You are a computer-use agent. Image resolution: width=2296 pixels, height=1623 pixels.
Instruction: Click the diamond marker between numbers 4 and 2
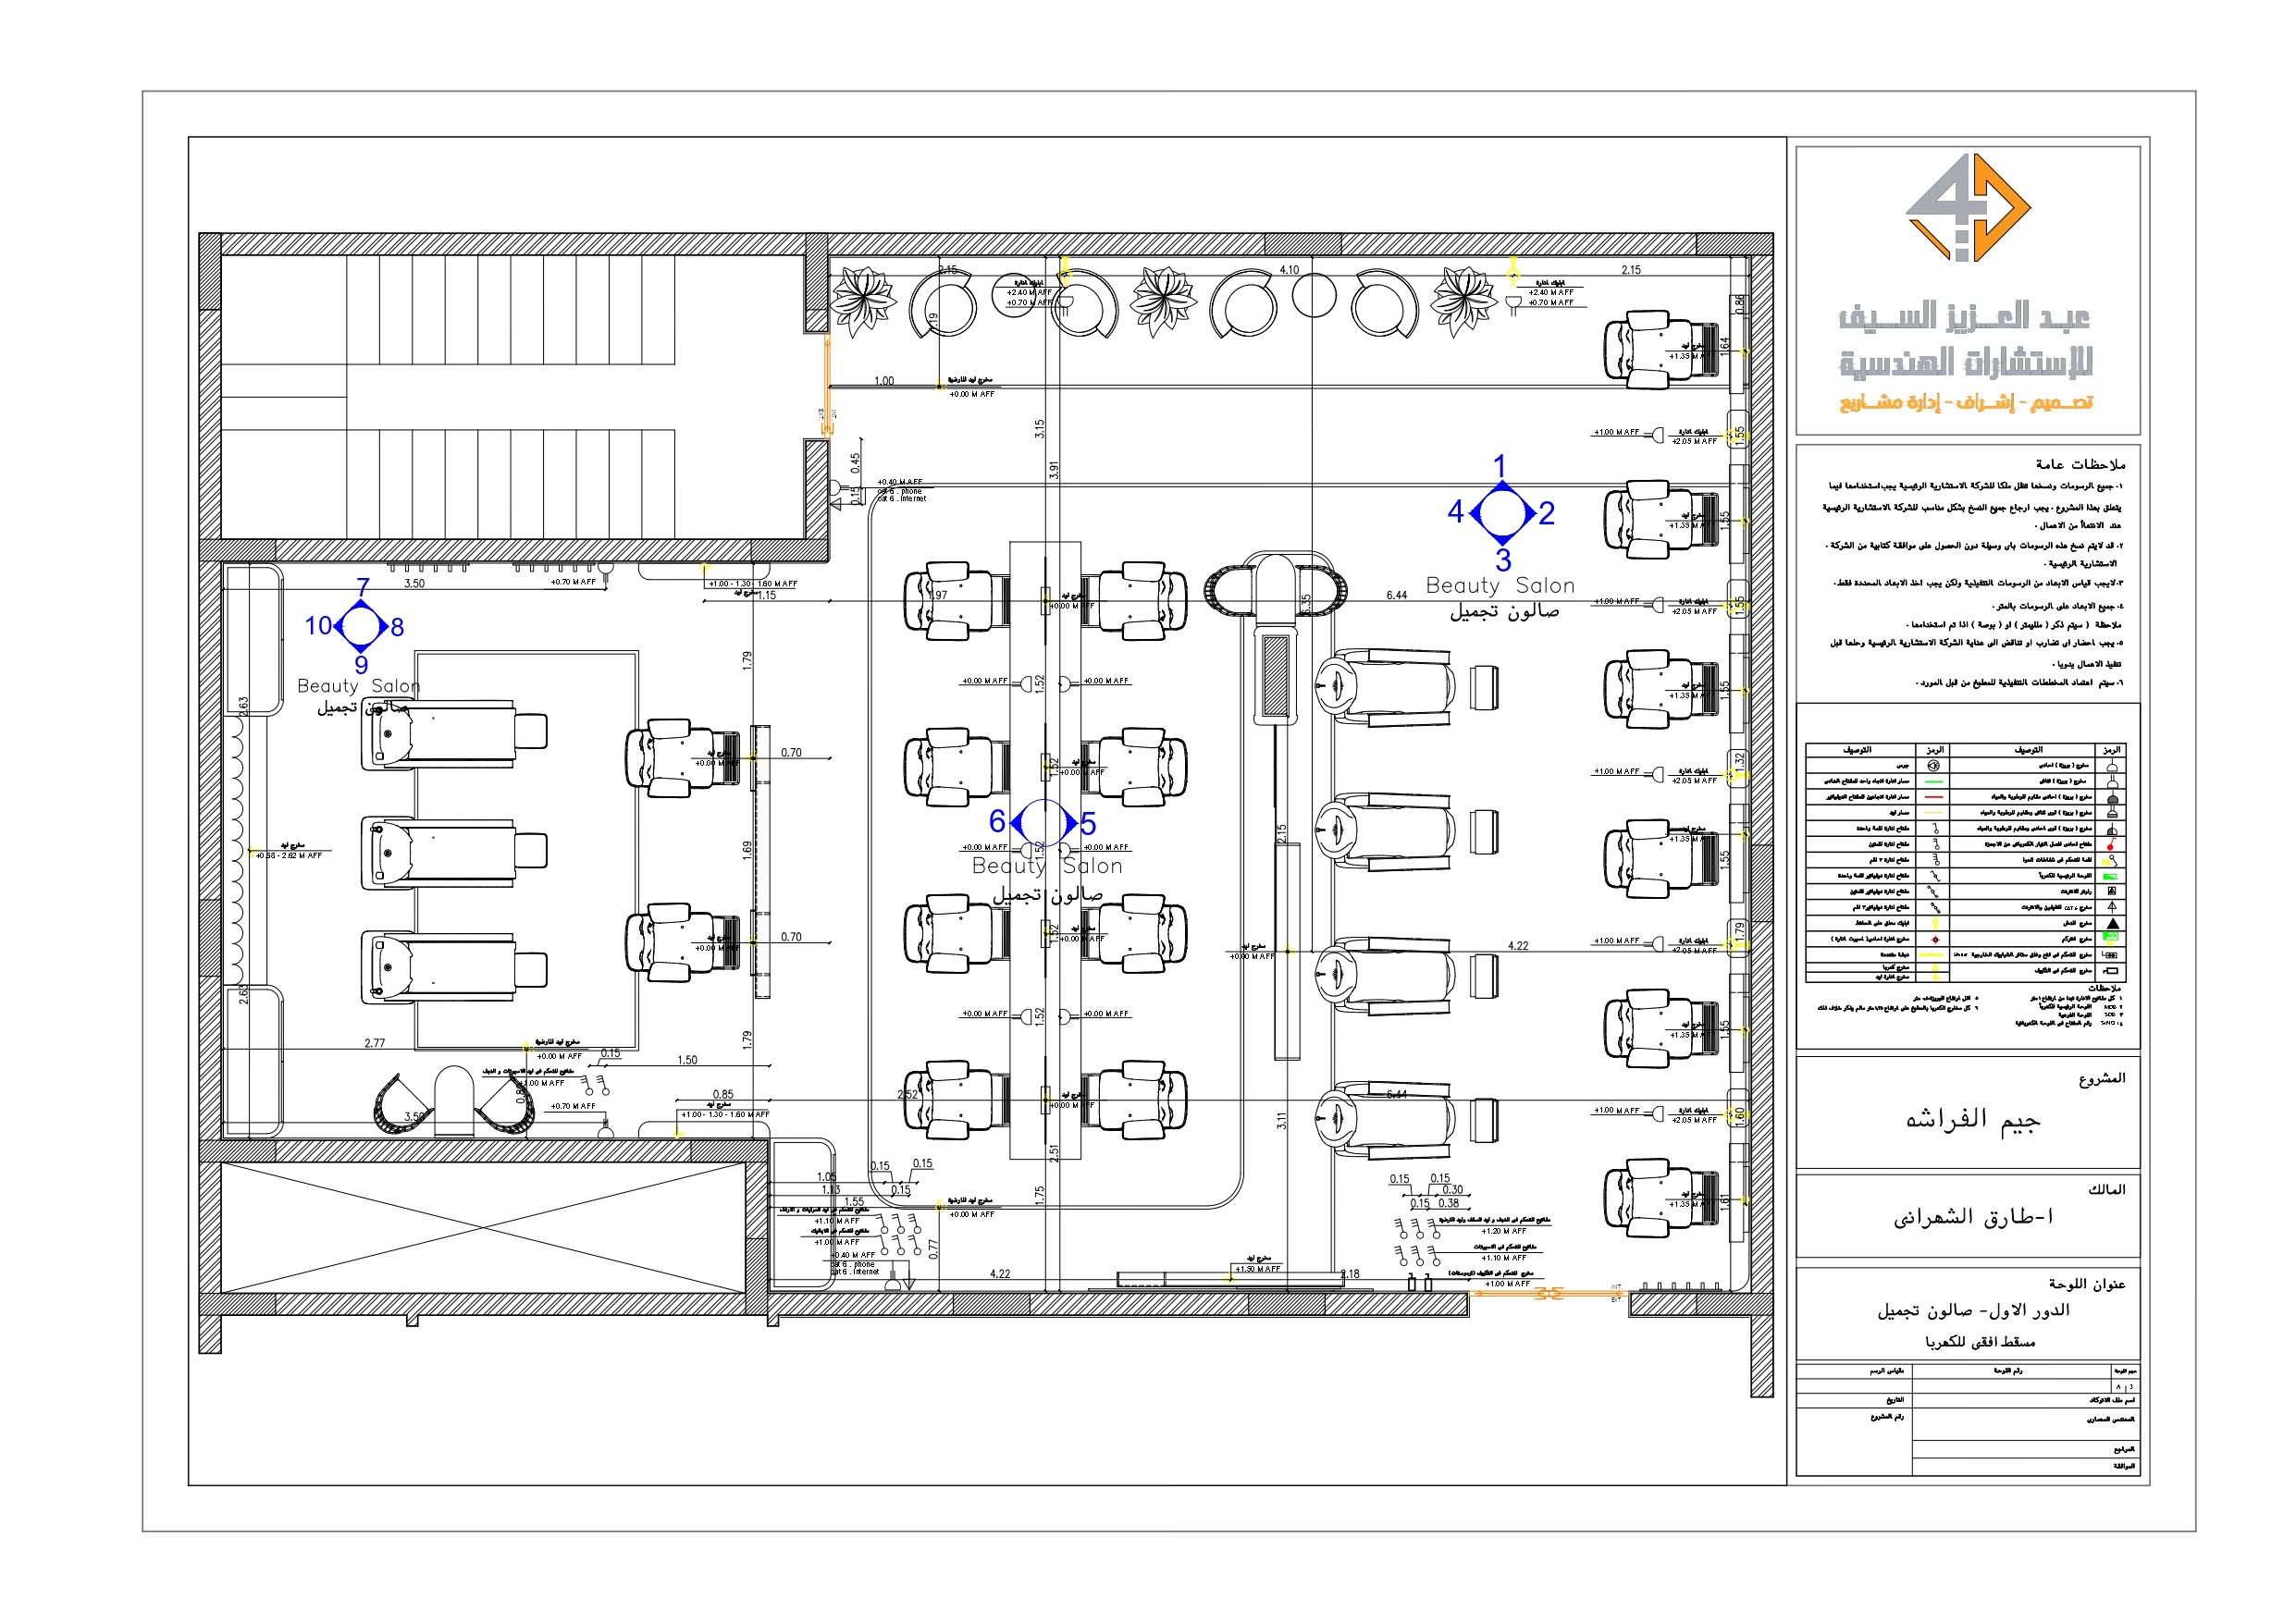1502,513
